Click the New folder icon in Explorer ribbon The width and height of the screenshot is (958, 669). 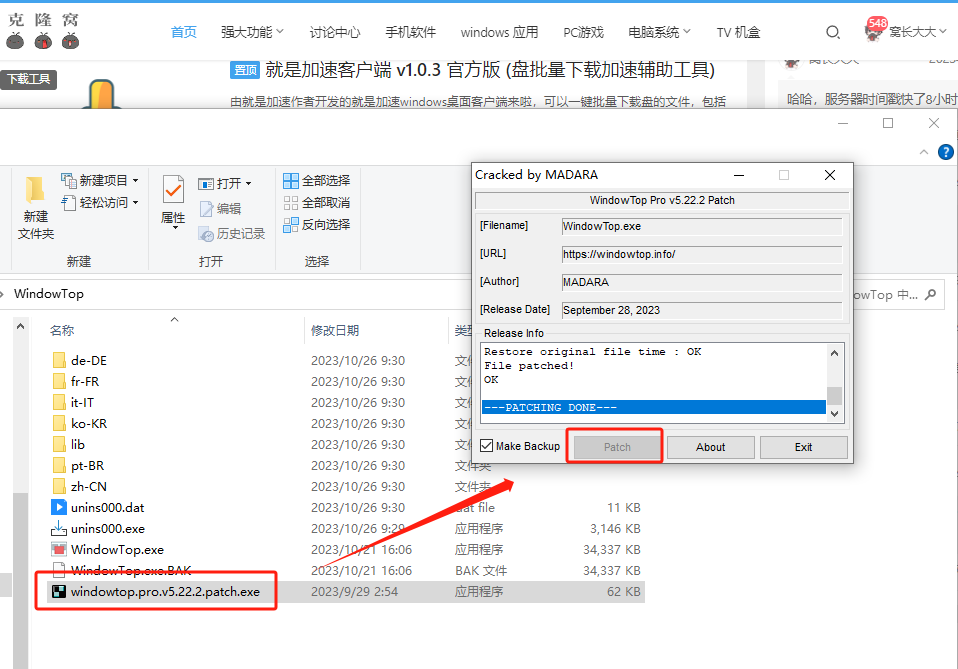(35, 190)
